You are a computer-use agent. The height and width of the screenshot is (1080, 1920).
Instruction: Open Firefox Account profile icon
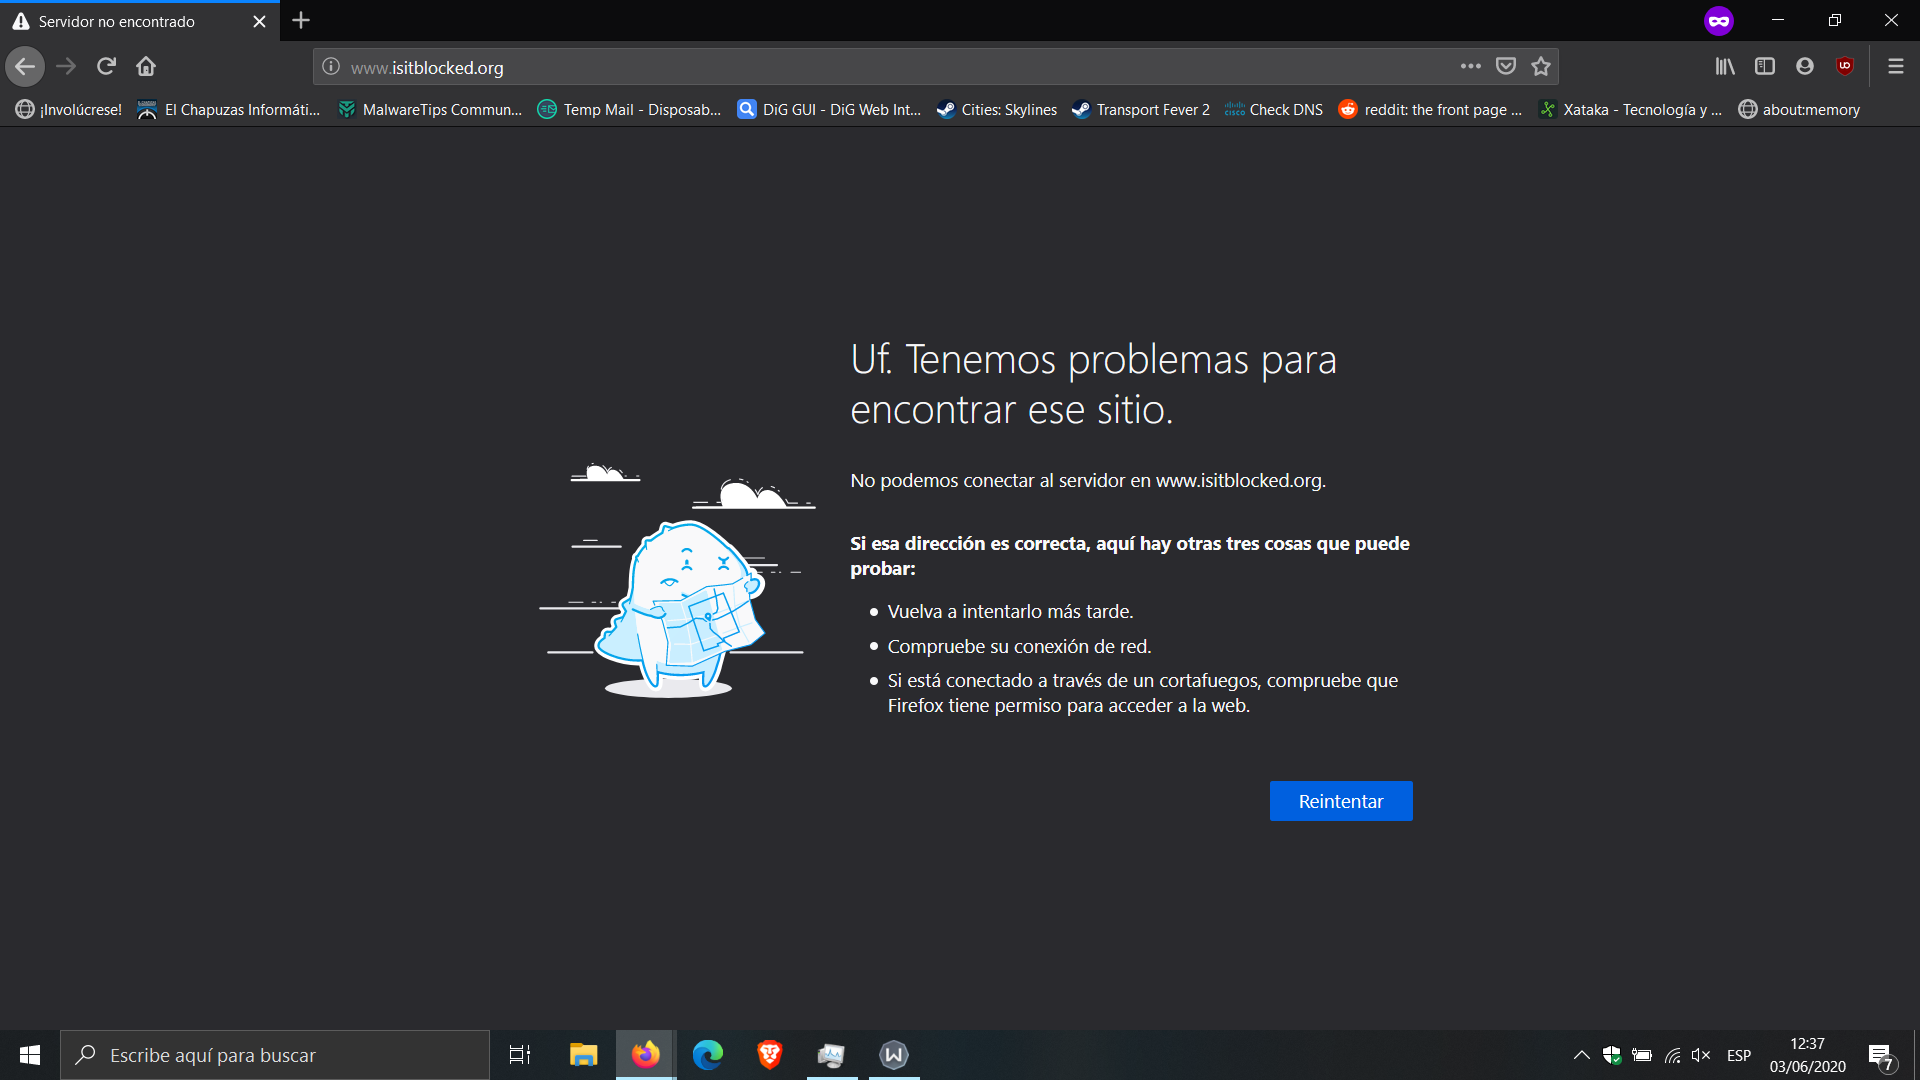[x=1805, y=67]
